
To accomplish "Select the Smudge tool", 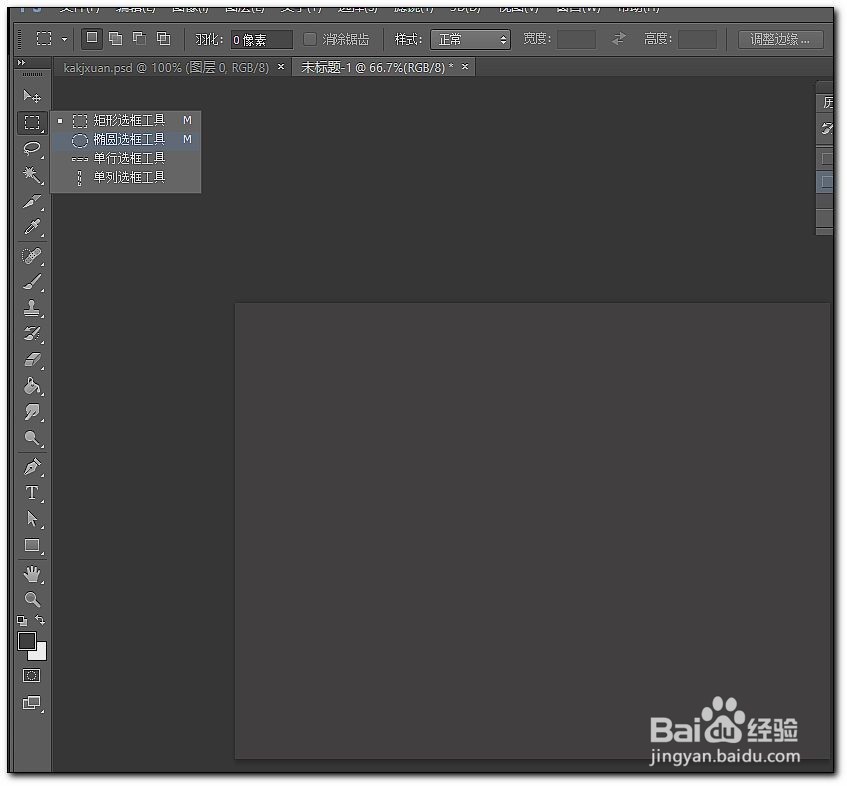I will [32, 412].
